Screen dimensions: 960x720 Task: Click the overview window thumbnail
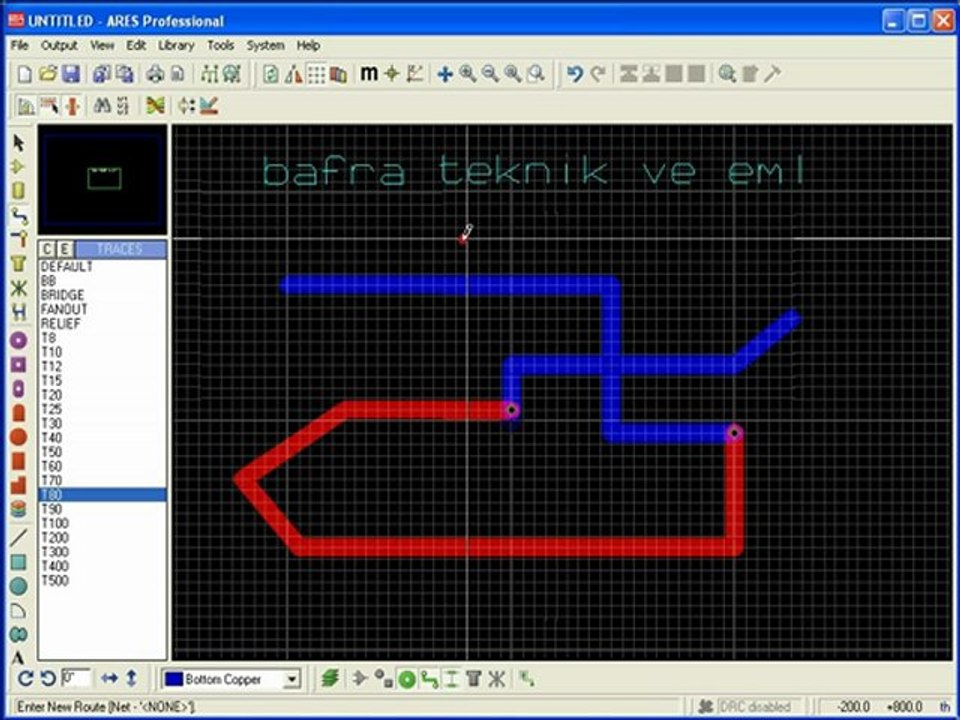point(102,179)
